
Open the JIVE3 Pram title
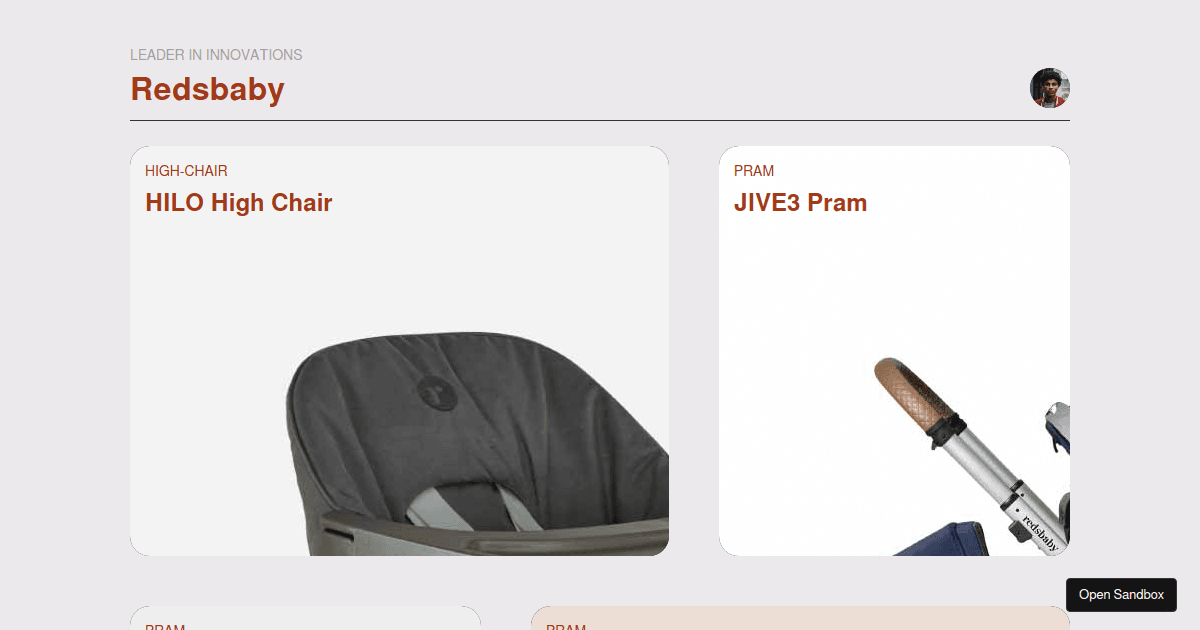pos(800,203)
